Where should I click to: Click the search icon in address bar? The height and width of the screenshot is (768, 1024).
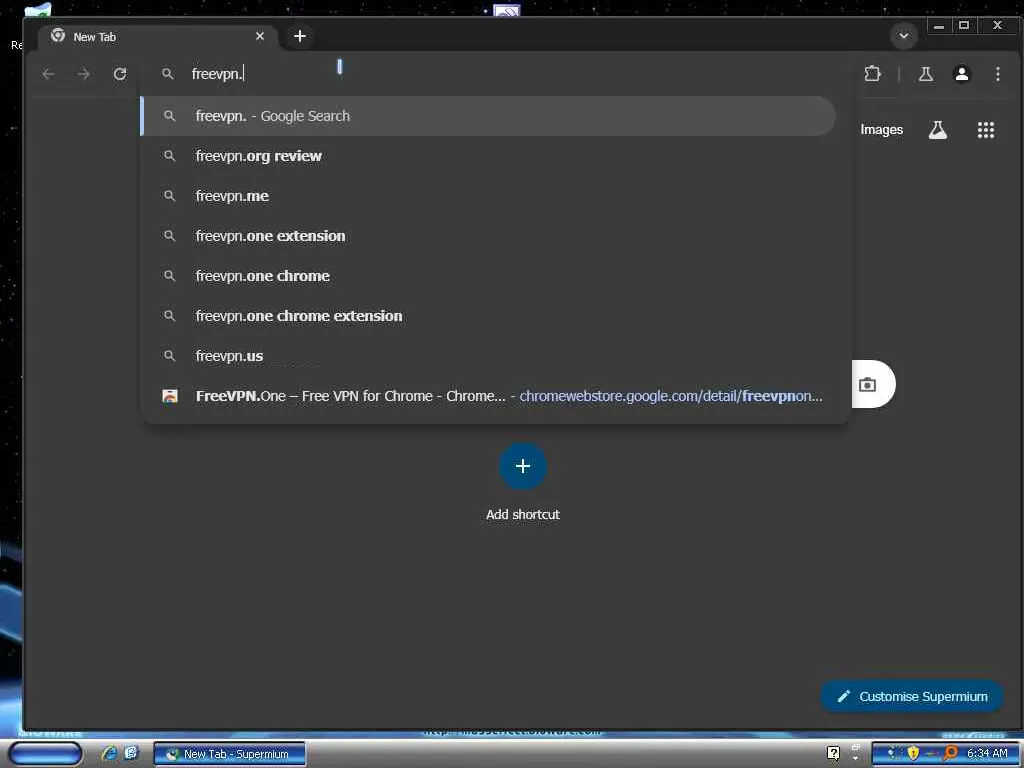coord(168,74)
